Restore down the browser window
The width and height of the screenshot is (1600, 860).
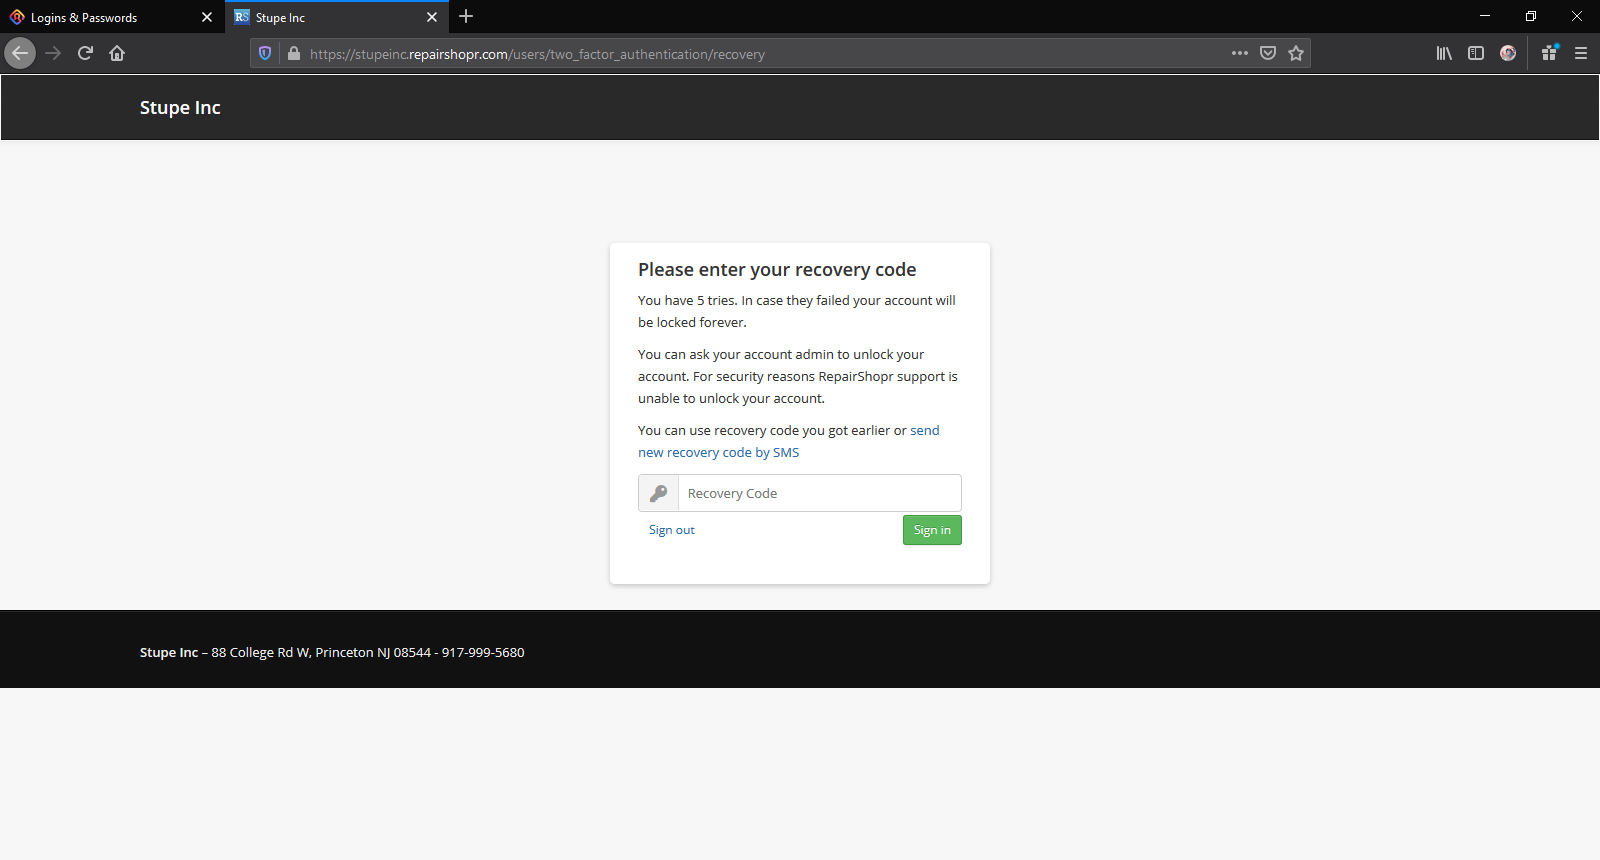[1531, 16]
